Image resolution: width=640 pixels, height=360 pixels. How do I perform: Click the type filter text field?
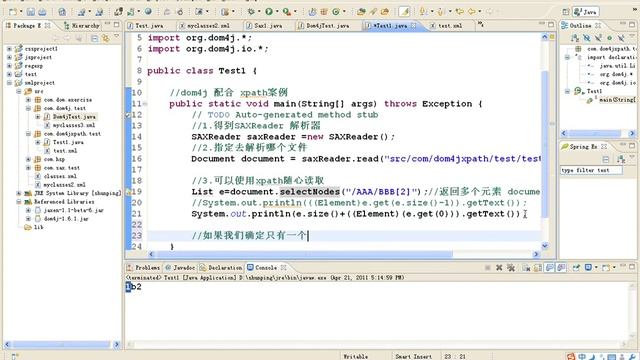[591, 170]
